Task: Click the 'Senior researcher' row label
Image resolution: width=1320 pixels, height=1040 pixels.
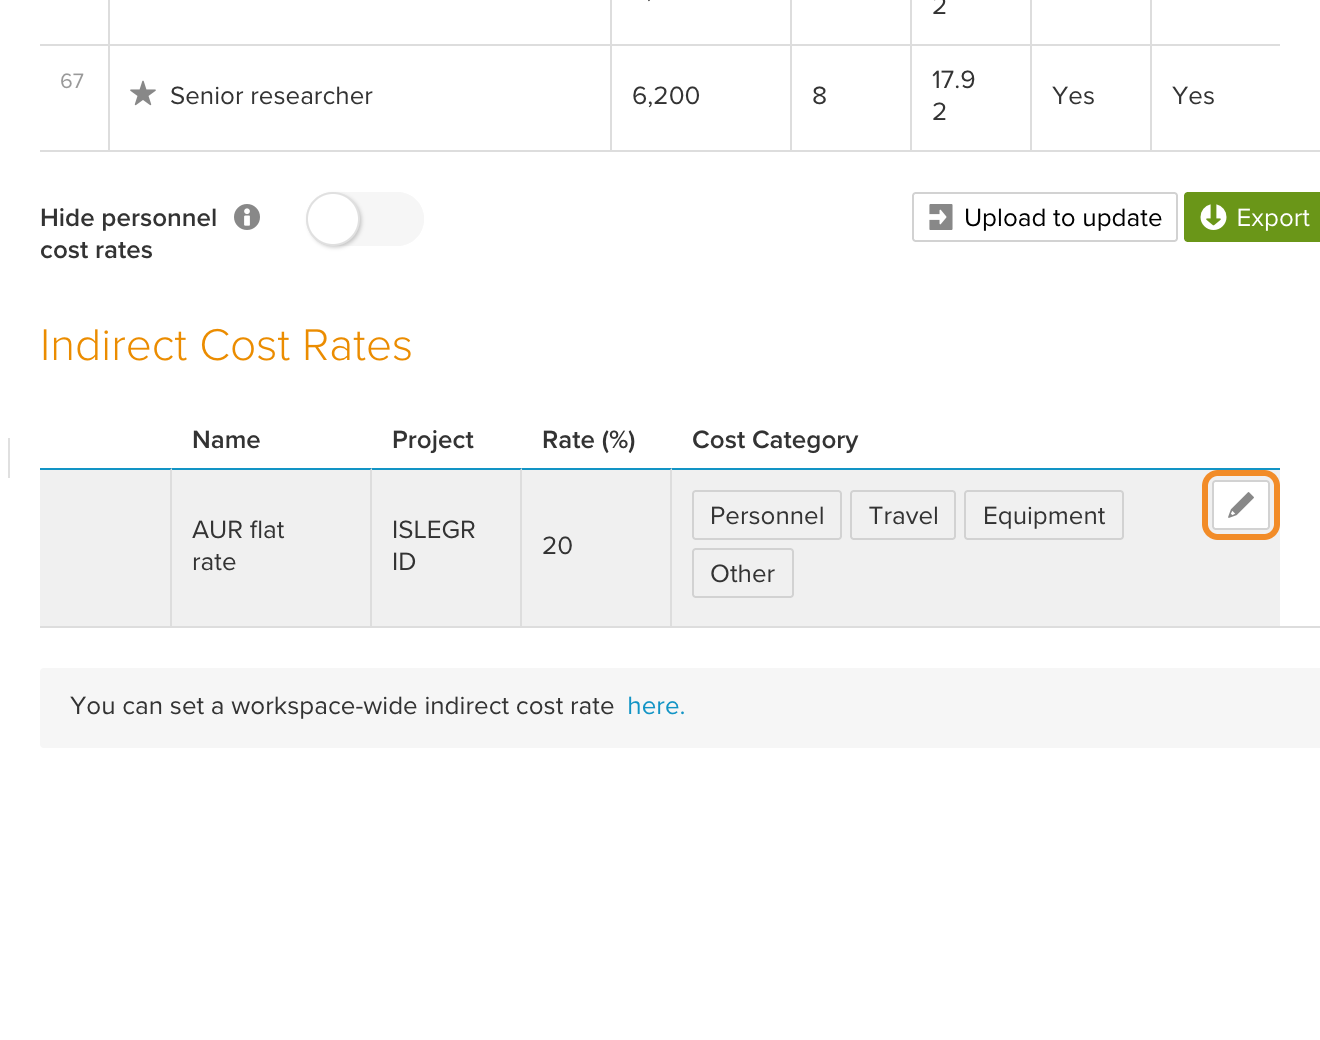Action: click(x=271, y=96)
